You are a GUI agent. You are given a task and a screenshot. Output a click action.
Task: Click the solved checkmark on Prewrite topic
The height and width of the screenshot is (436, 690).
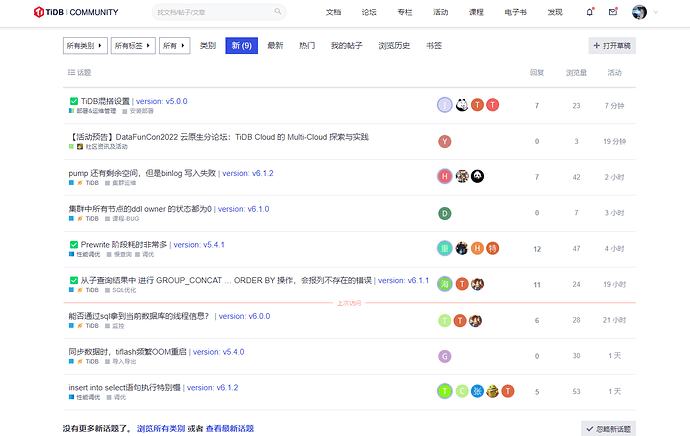tap(73, 245)
